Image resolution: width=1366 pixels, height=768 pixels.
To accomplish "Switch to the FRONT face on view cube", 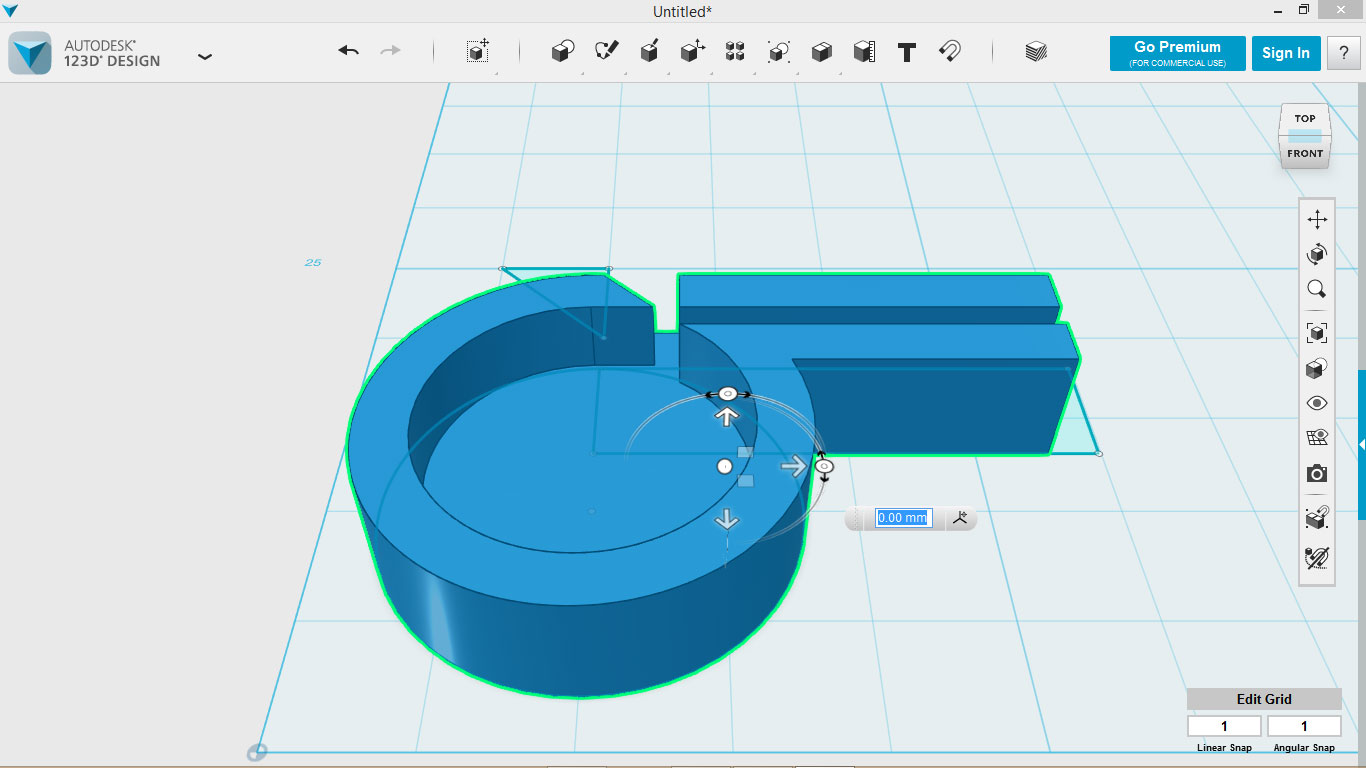I will [1305, 153].
